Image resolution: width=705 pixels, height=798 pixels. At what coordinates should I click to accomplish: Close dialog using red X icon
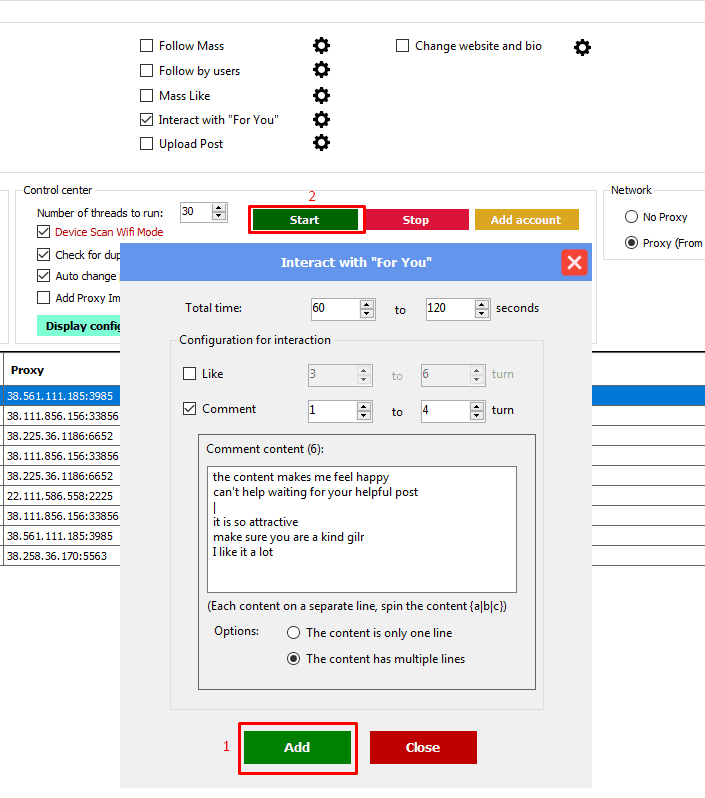pyautogui.click(x=574, y=263)
